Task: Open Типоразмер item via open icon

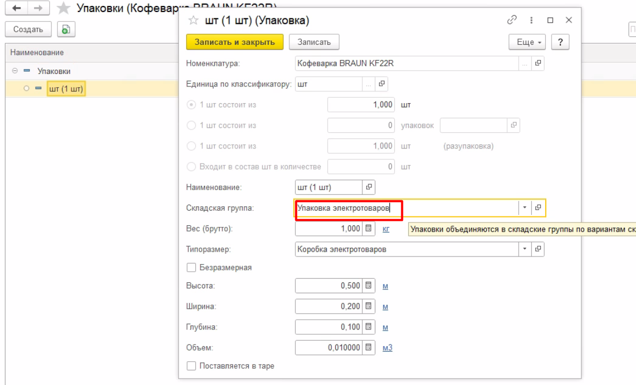Action: pos(538,249)
